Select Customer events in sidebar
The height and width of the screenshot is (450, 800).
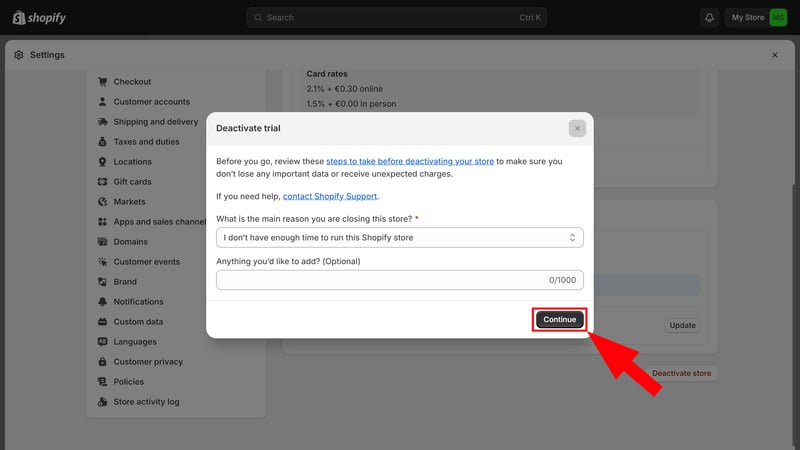click(x=146, y=262)
